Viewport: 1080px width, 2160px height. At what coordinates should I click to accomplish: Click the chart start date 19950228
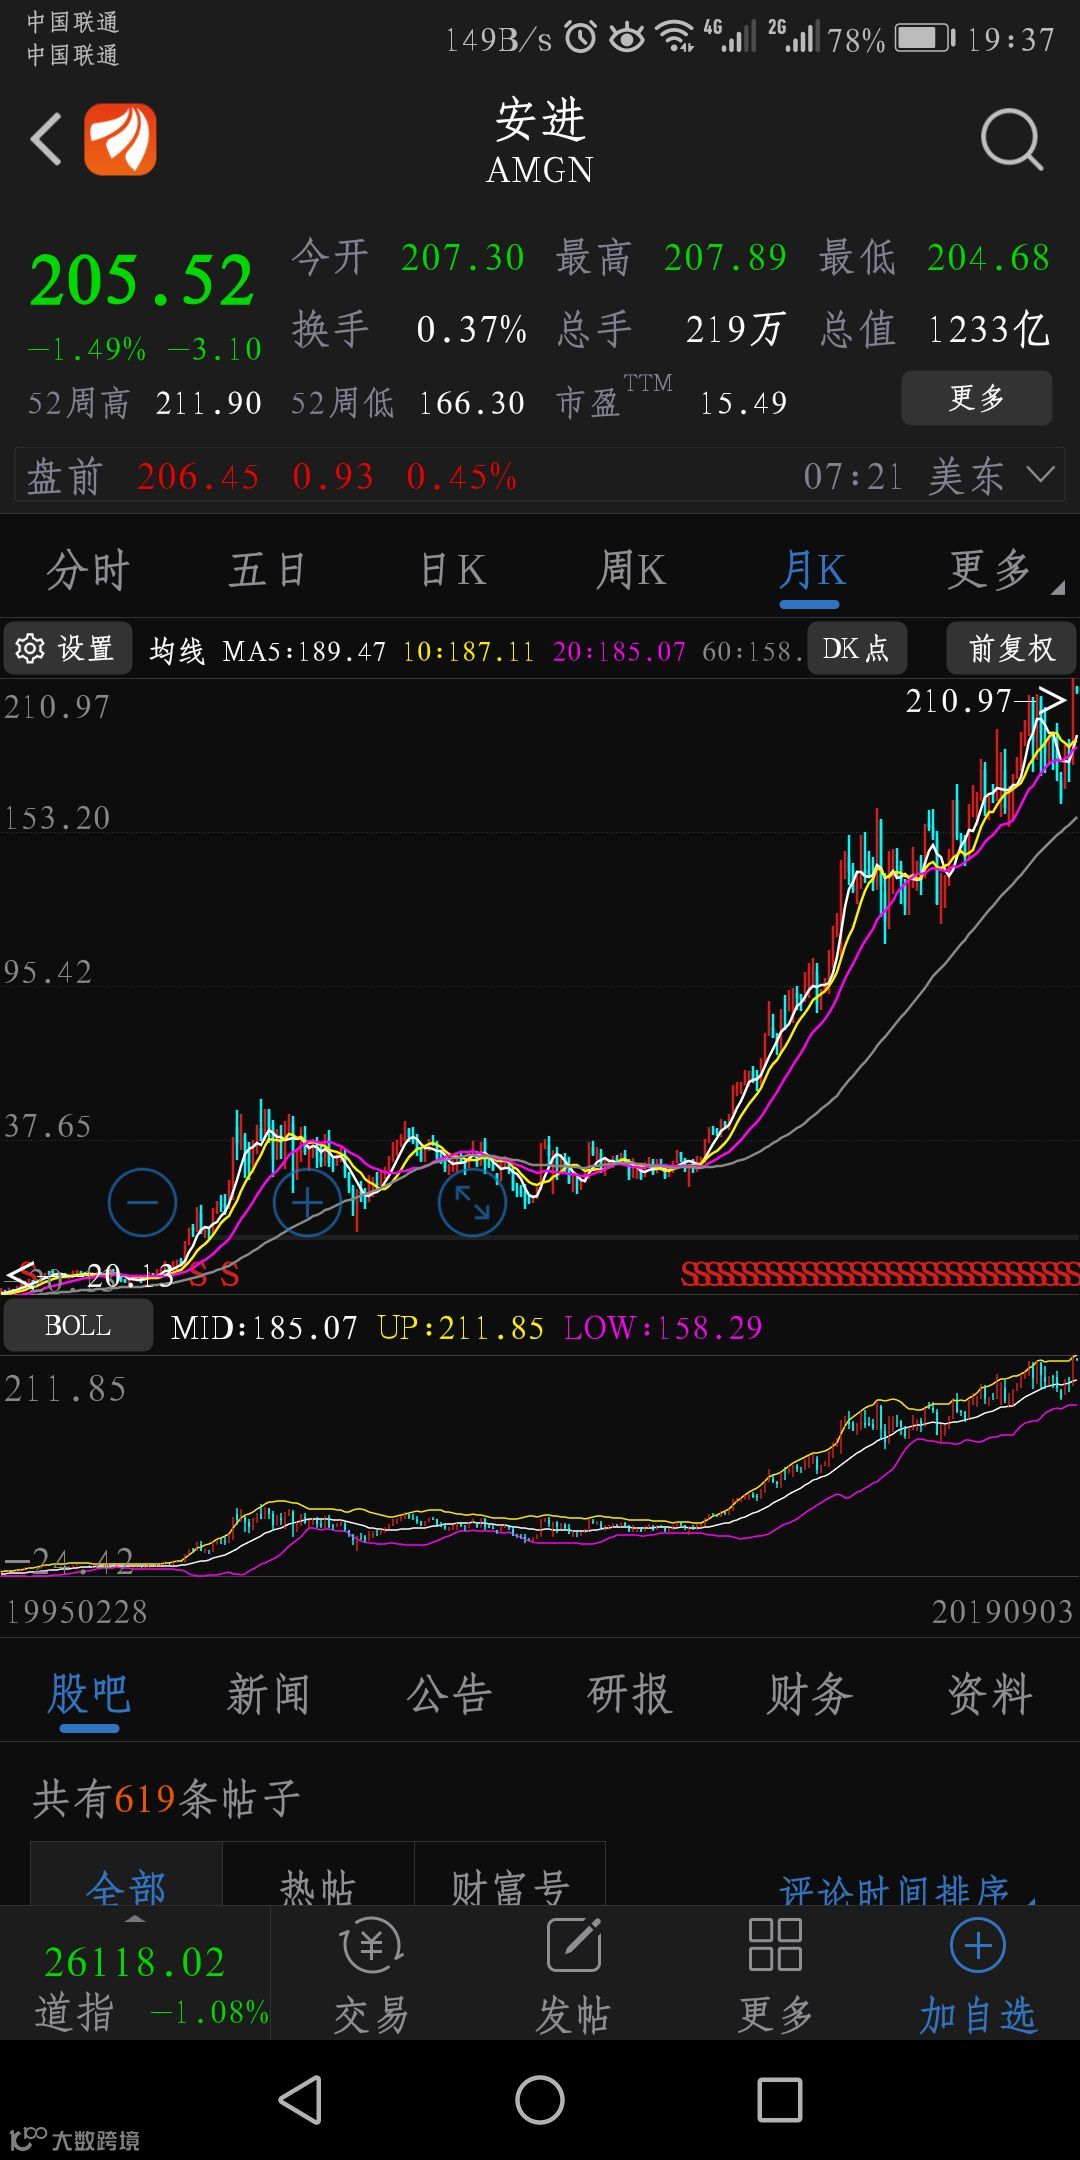[77, 1611]
